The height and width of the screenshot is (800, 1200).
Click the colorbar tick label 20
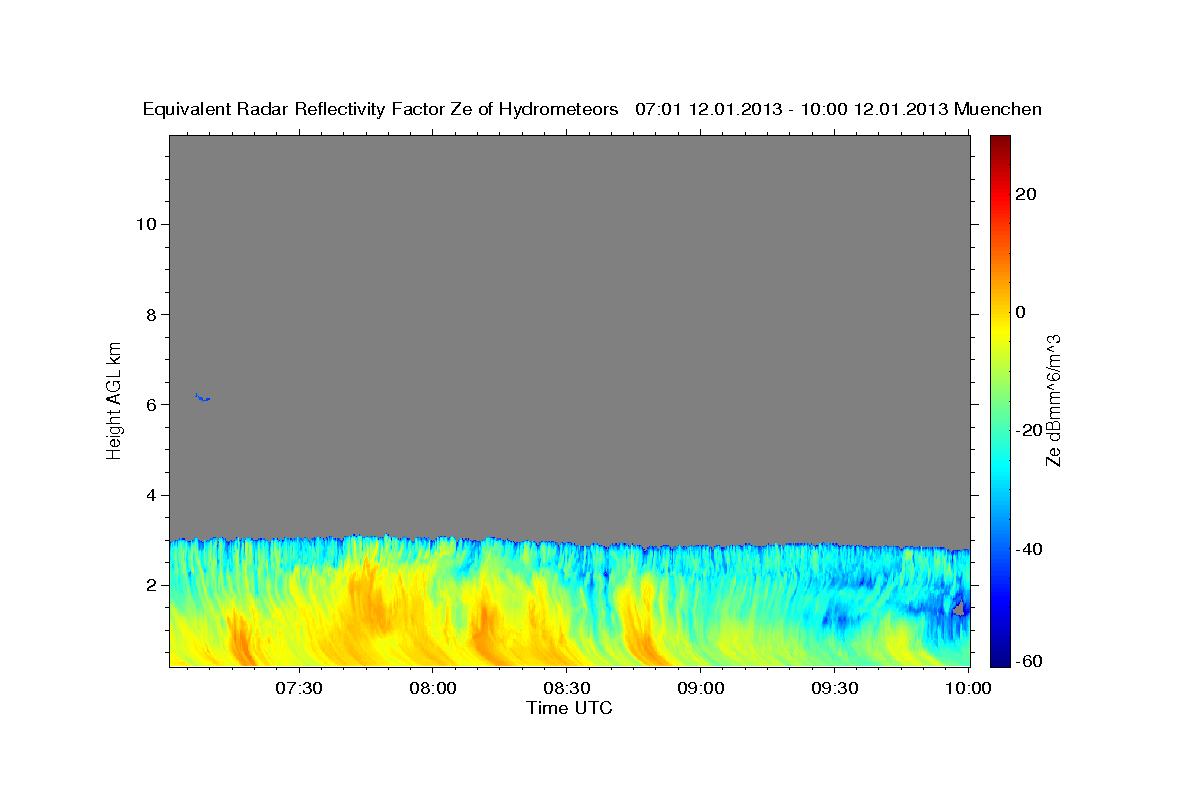(x=1028, y=194)
